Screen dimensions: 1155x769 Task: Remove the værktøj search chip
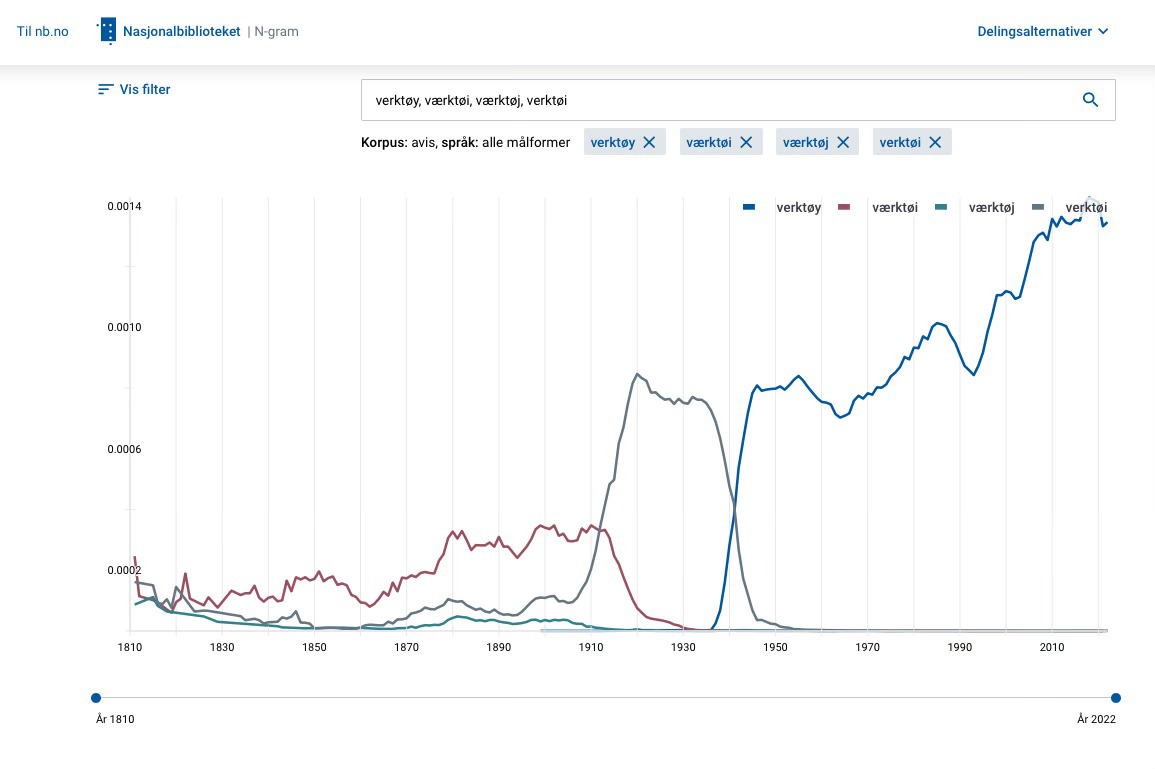pos(843,142)
